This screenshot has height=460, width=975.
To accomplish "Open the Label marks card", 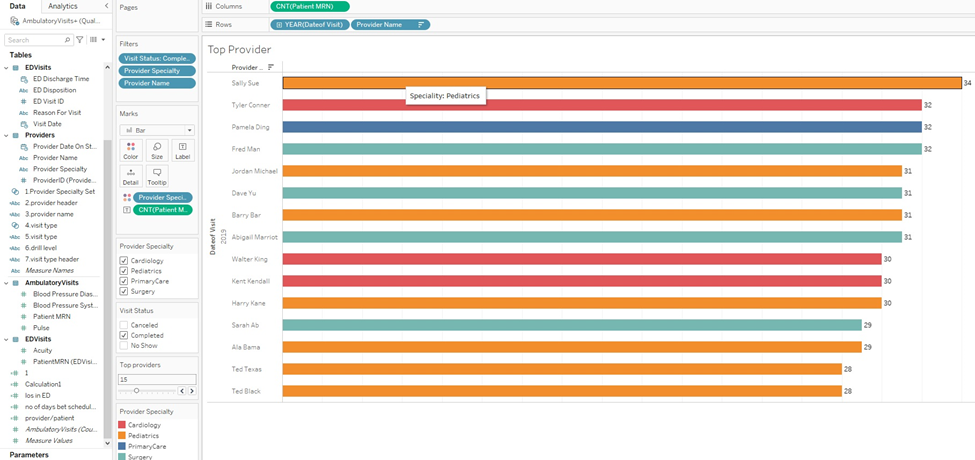I will click(x=182, y=150).
